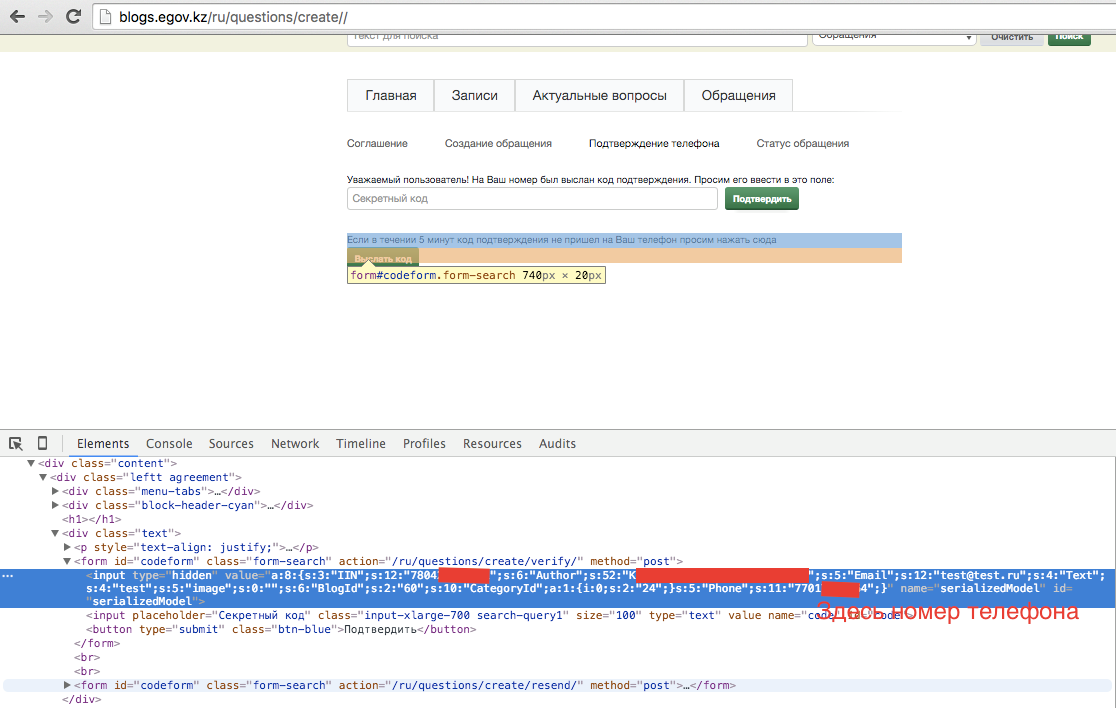Click the Статус обращения step link
This screenshot has height=708, width=1116.
803,143
